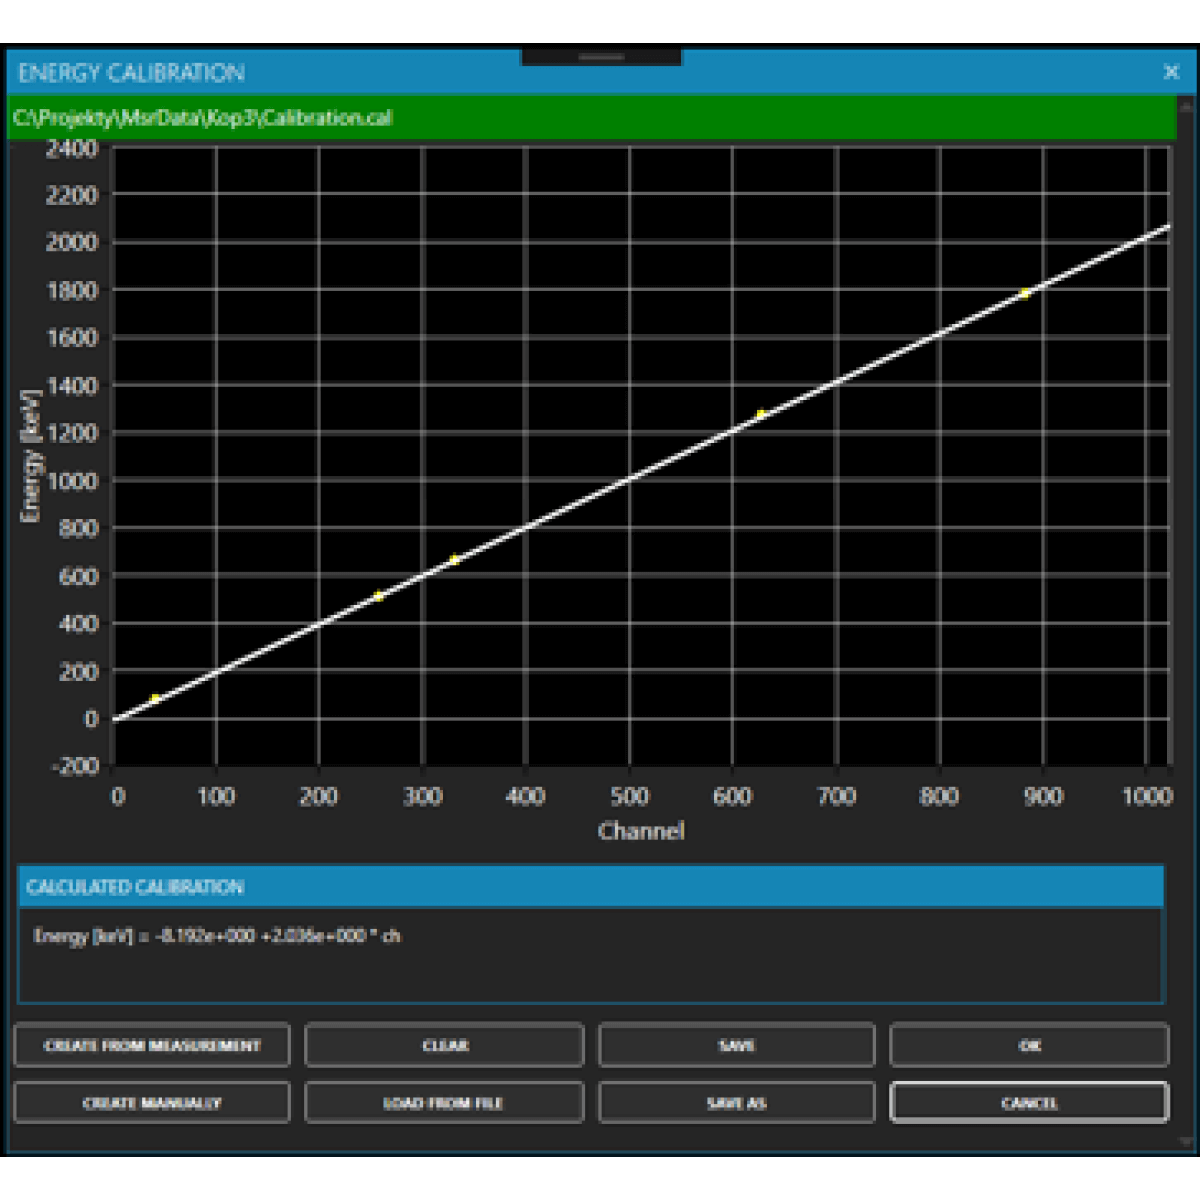The width and height of the screenshot is (1200, 1200).
Task: Click the Calculated Calibration panel header
Action: tap(590, 887)
